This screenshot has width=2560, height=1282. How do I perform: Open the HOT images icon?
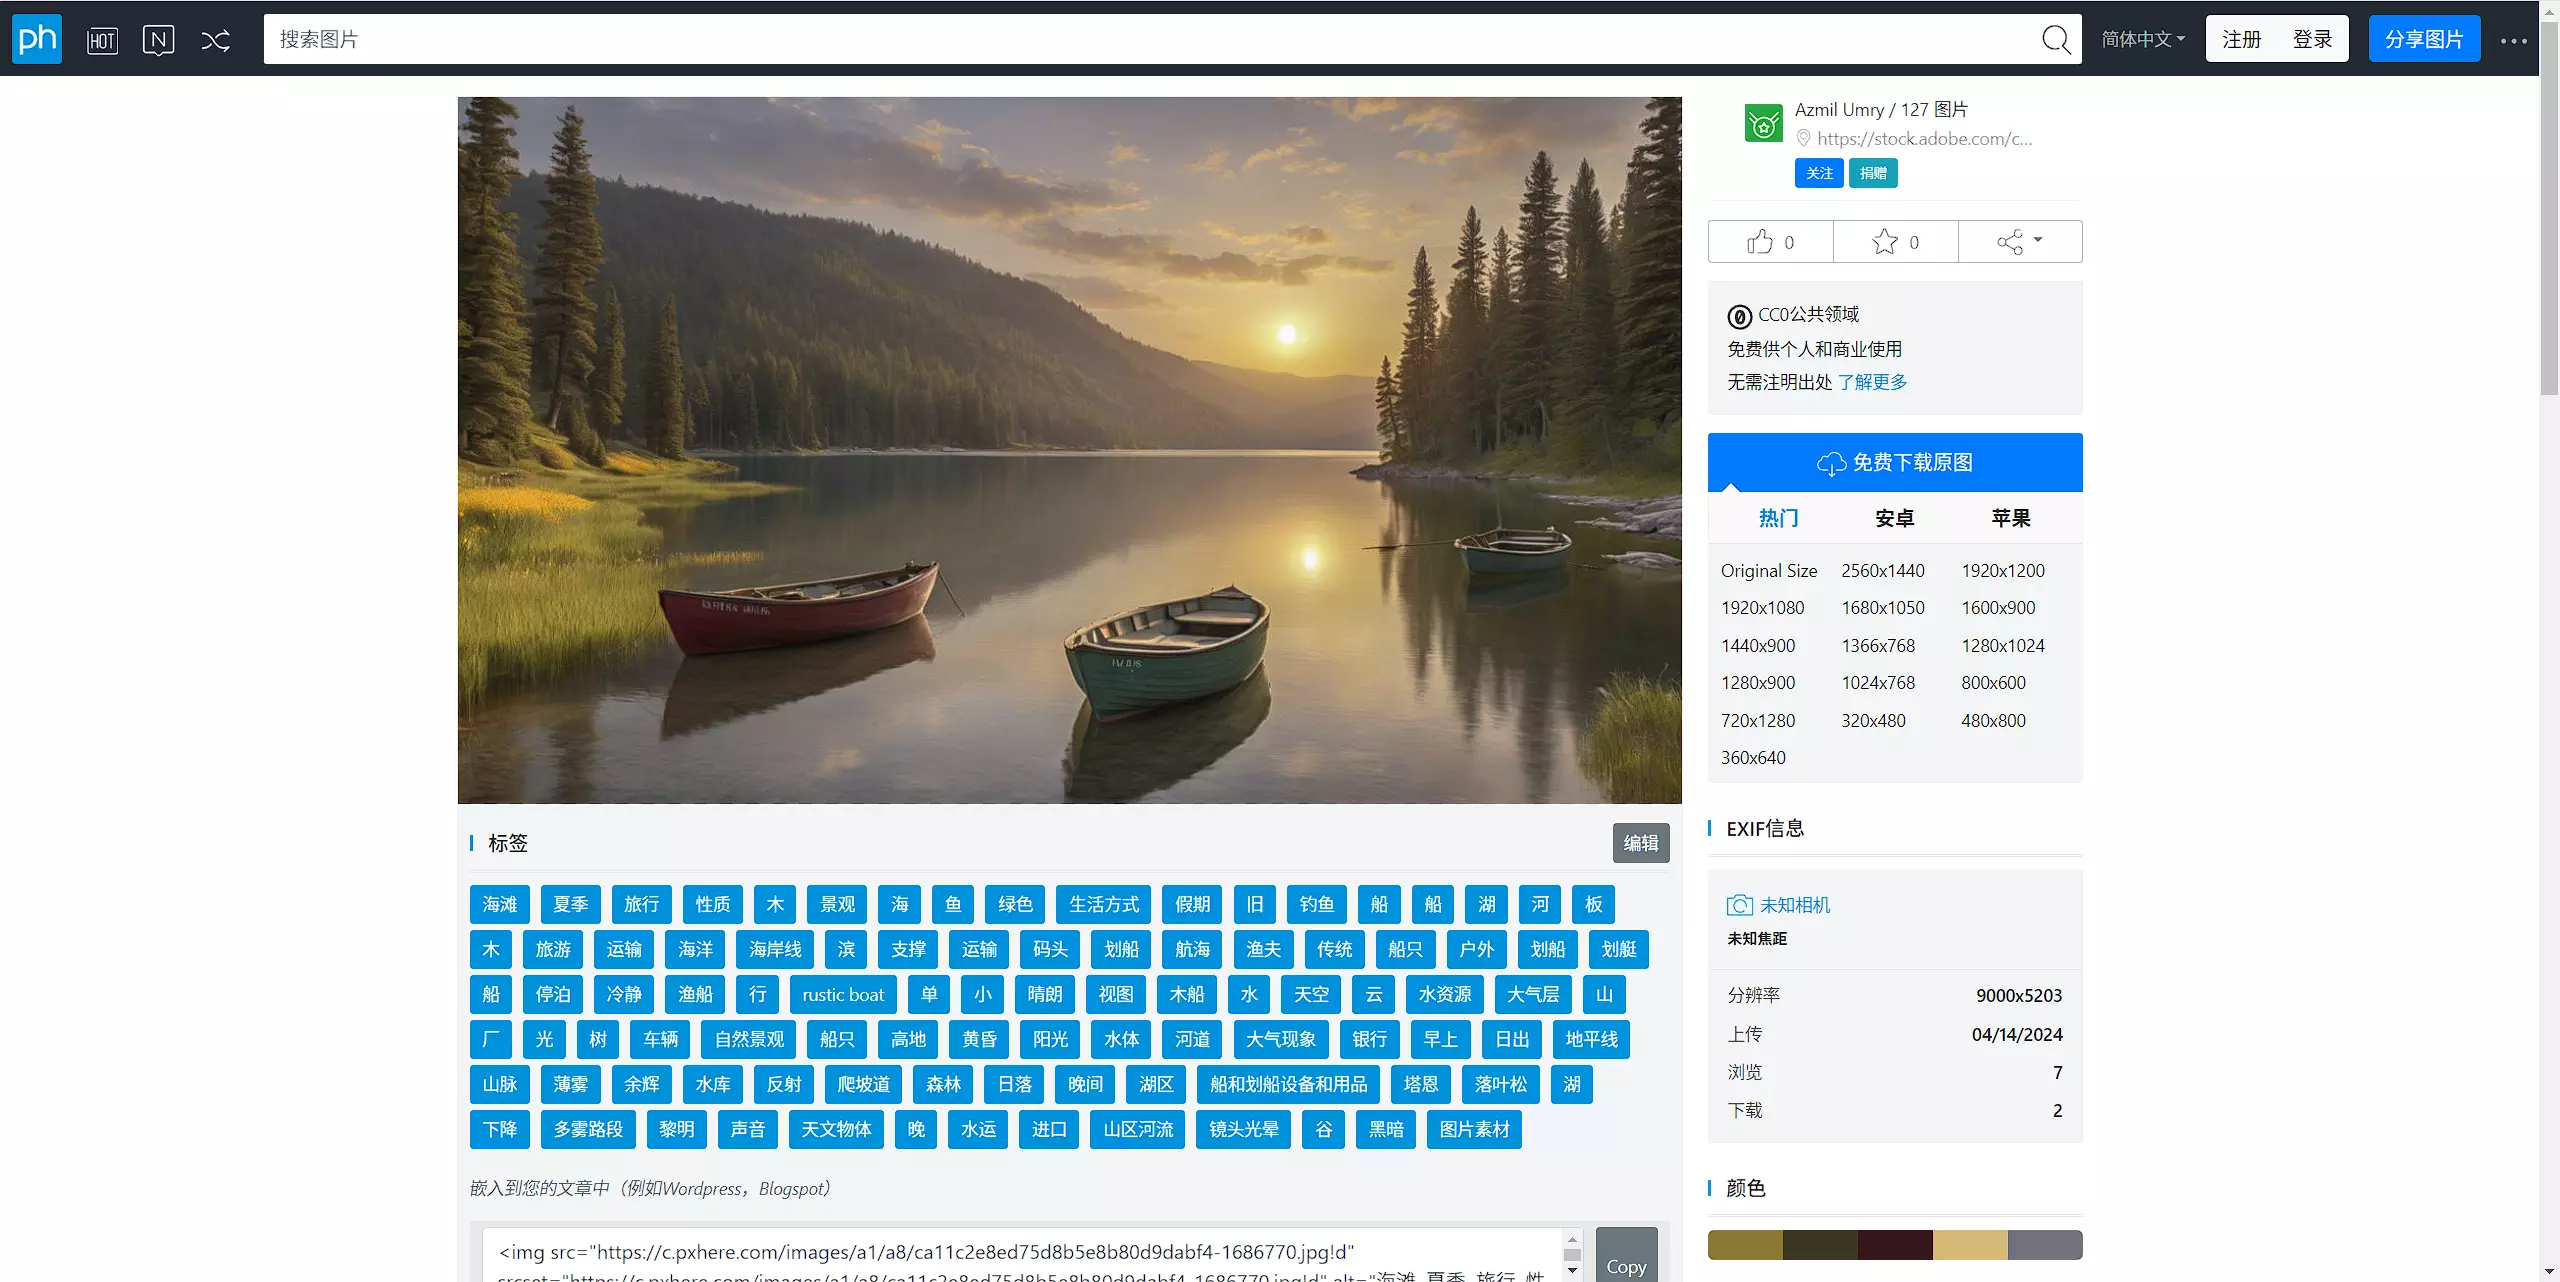point(102,40)
